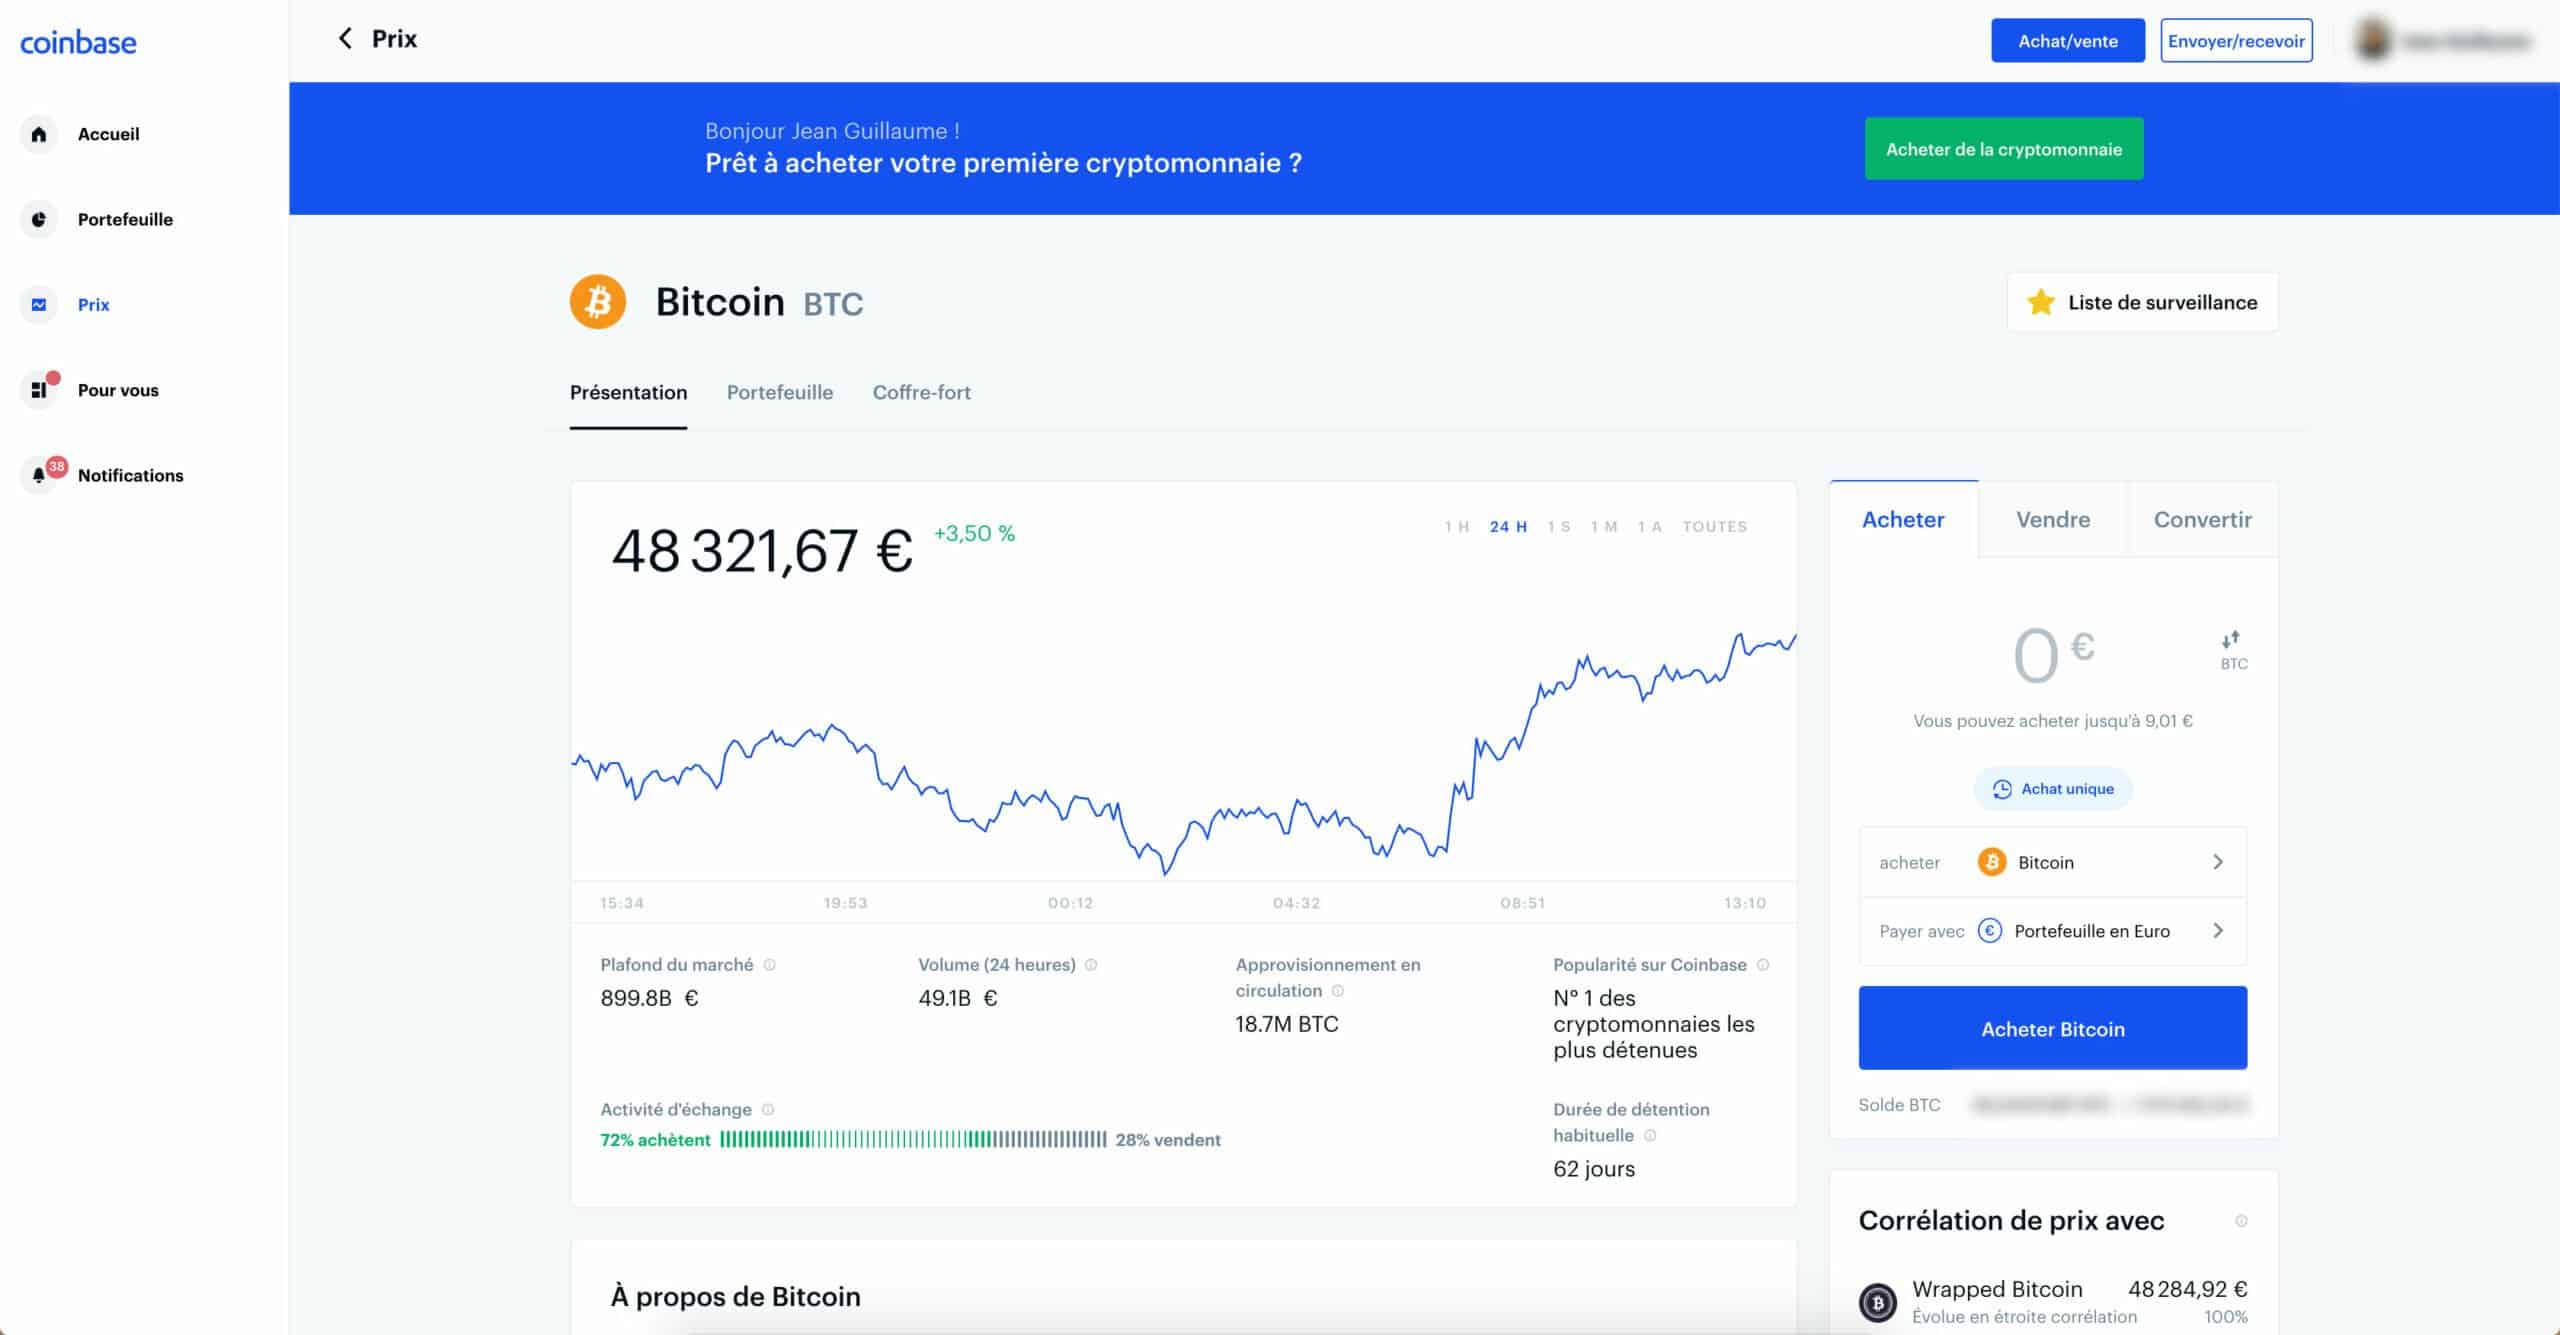
Task: Click the Accueil home icon
Action: click(39, 134)
